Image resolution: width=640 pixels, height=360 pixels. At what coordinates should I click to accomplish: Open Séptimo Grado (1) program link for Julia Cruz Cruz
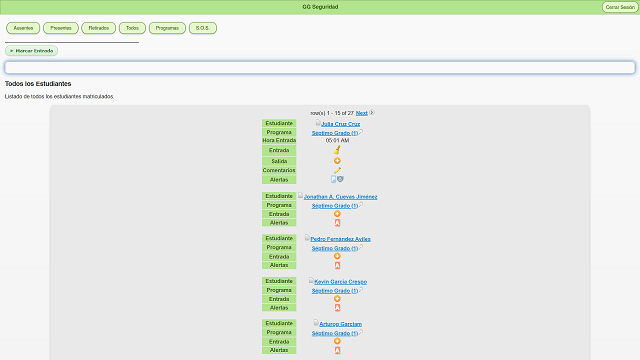click(335, 133)
